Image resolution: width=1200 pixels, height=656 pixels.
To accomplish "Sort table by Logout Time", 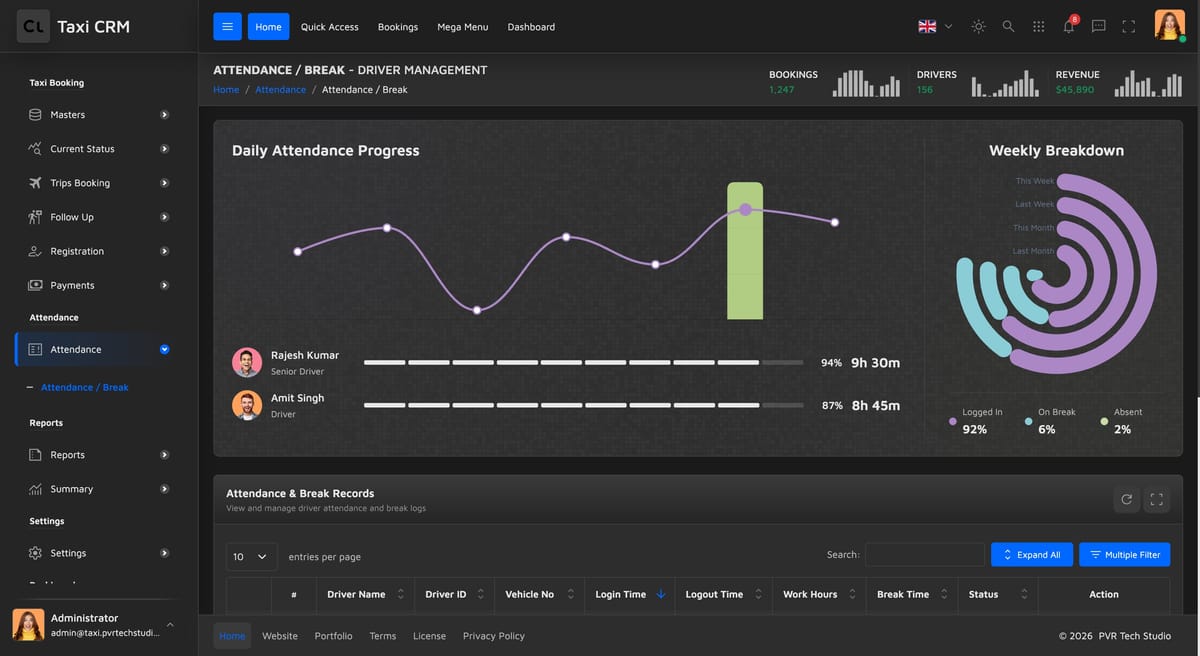I will pos(724,594).
